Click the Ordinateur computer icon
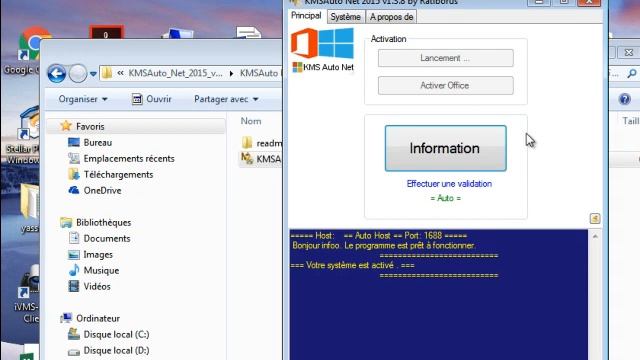 click(66, 318)
